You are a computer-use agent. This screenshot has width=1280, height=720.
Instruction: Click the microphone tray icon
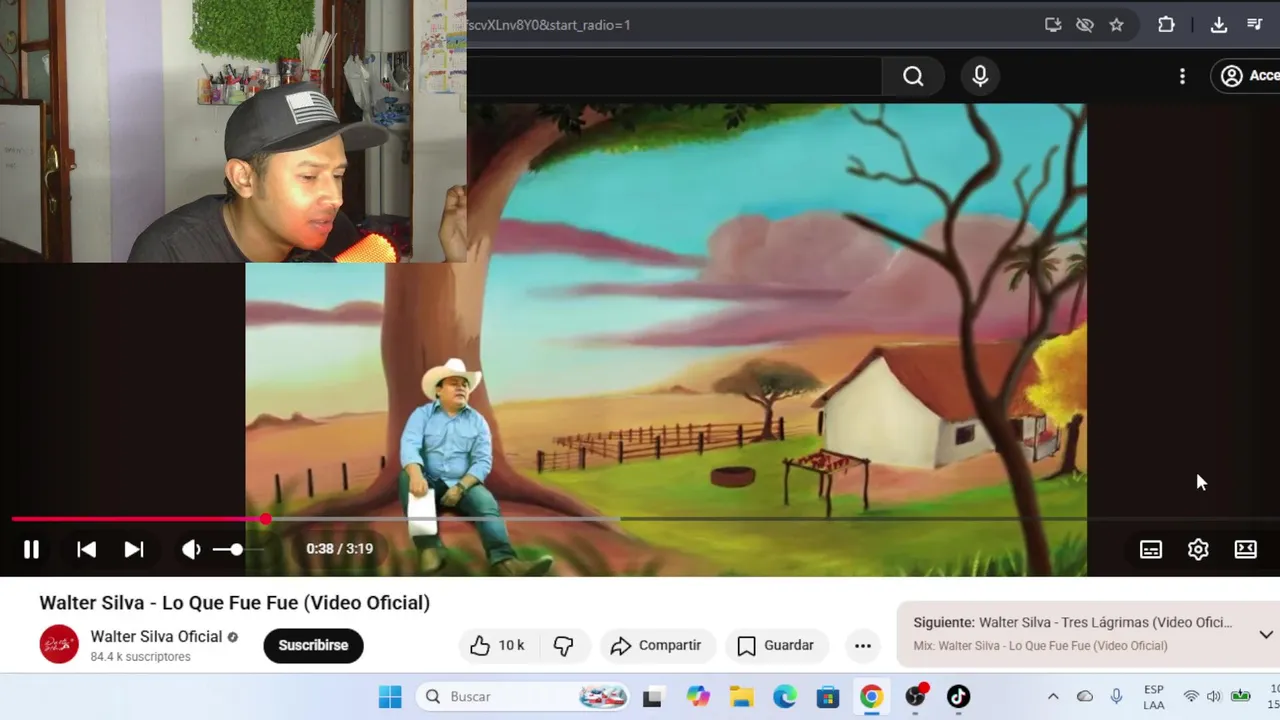pyautogui.click(x=1116, y=697)
